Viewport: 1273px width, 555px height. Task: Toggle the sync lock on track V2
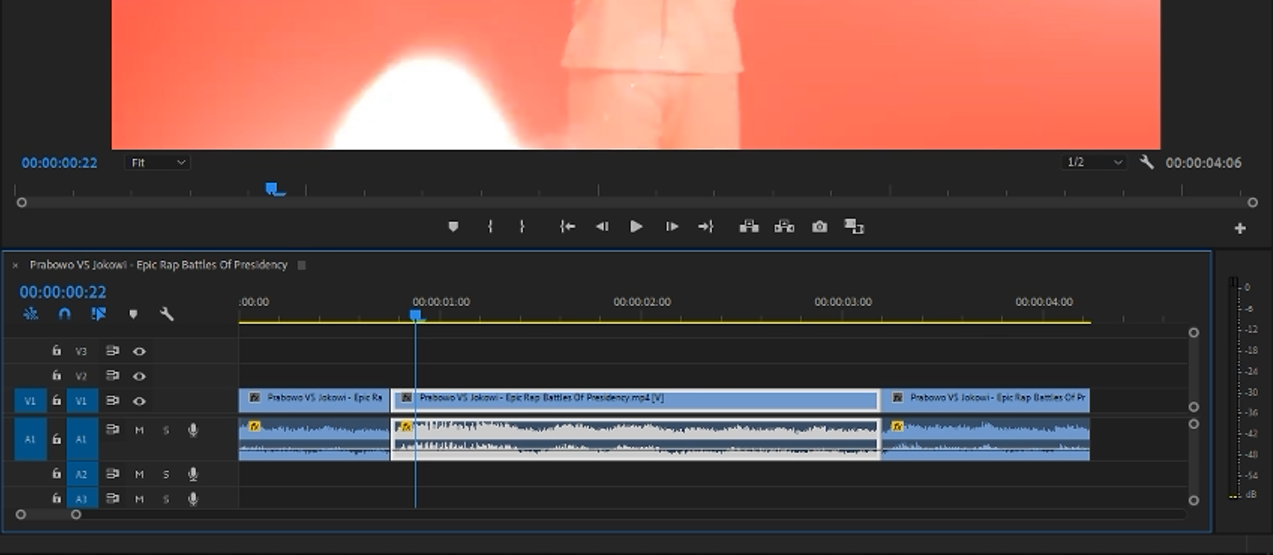[x=112, y=376]
